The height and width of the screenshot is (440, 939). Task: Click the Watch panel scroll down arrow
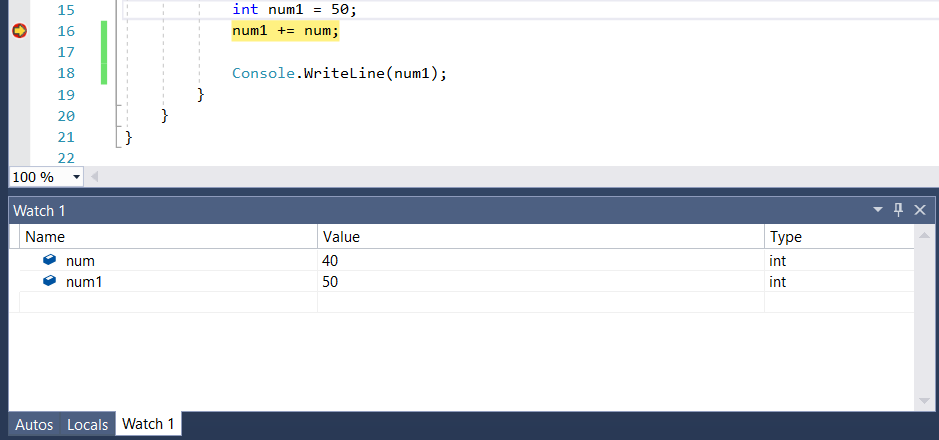pyautogui.click(x=923, y=400)
